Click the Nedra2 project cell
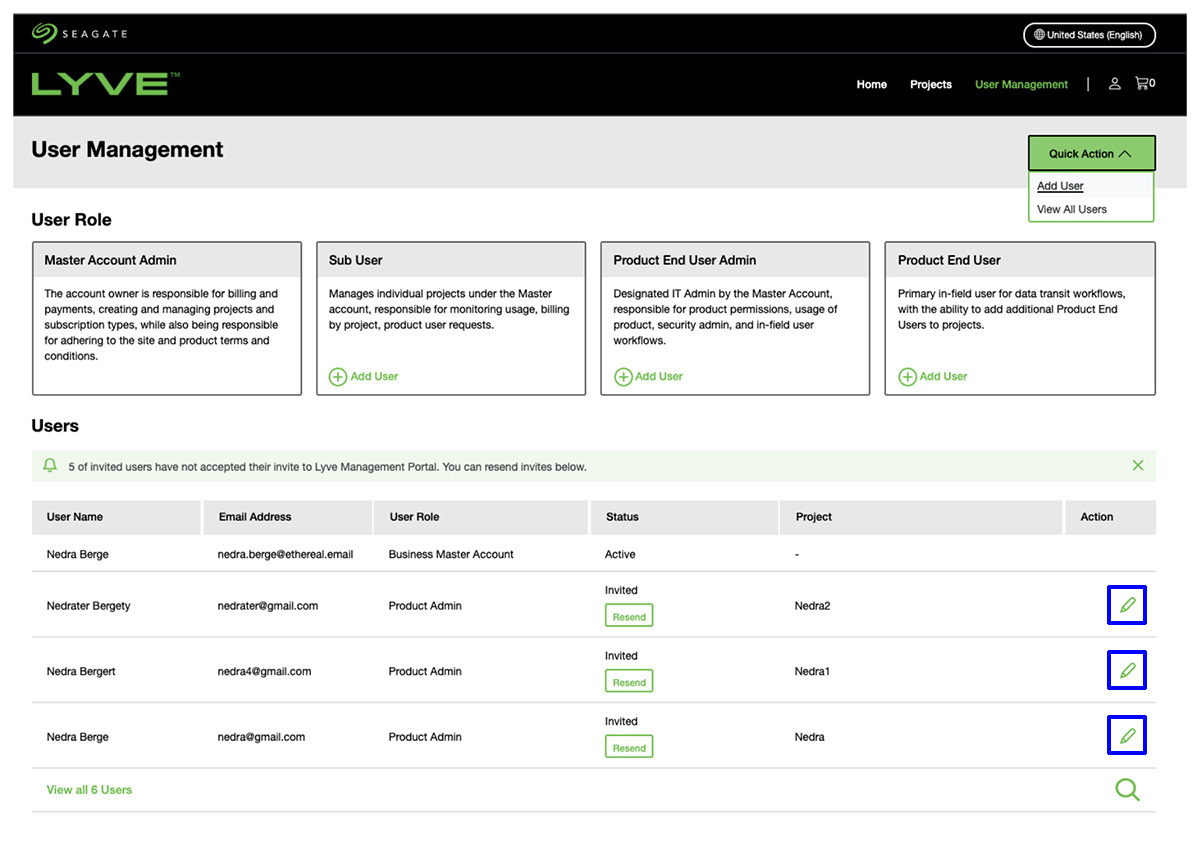The height and width of the screenshot is (844, 1200). click(x=813, y=606)
